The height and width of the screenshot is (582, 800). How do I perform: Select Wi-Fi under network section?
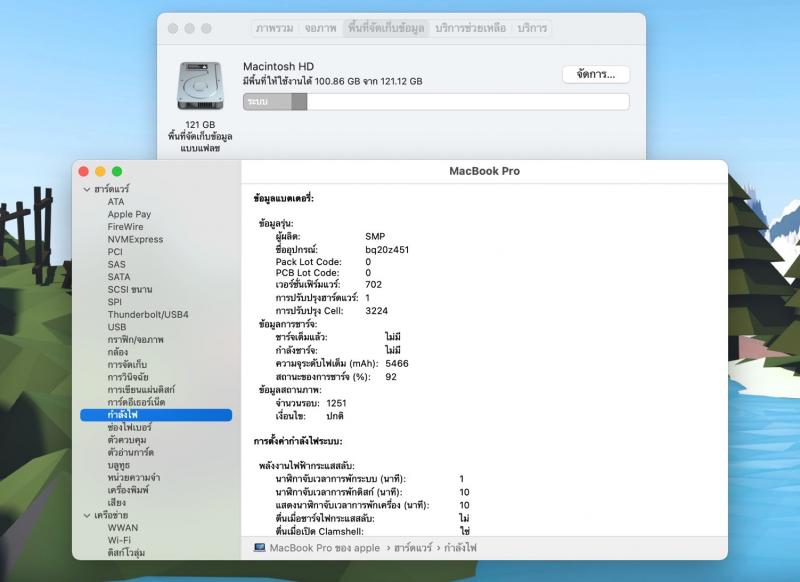[x=119, y=540]
